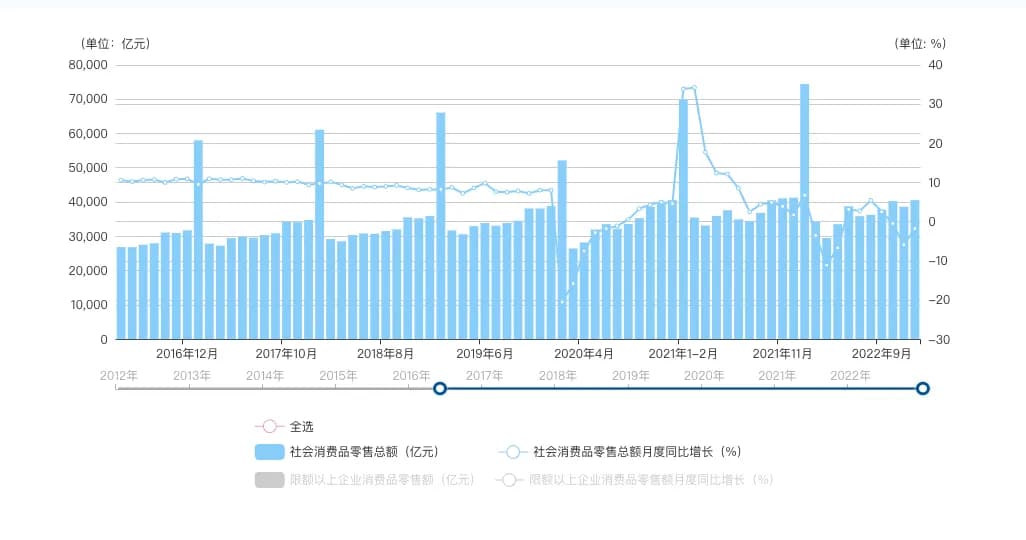The height and width of the screenshot is (540, 1026).
Task: Click the 60,000 left axis value
Action: pos(88,134)
